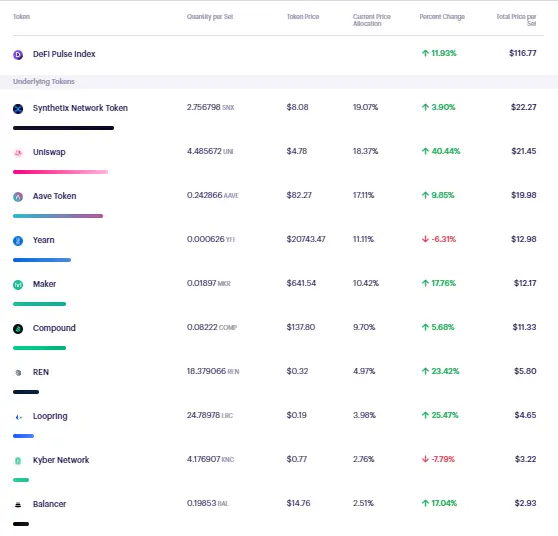Open the Kyber Network token name

[x=61, y=460]
